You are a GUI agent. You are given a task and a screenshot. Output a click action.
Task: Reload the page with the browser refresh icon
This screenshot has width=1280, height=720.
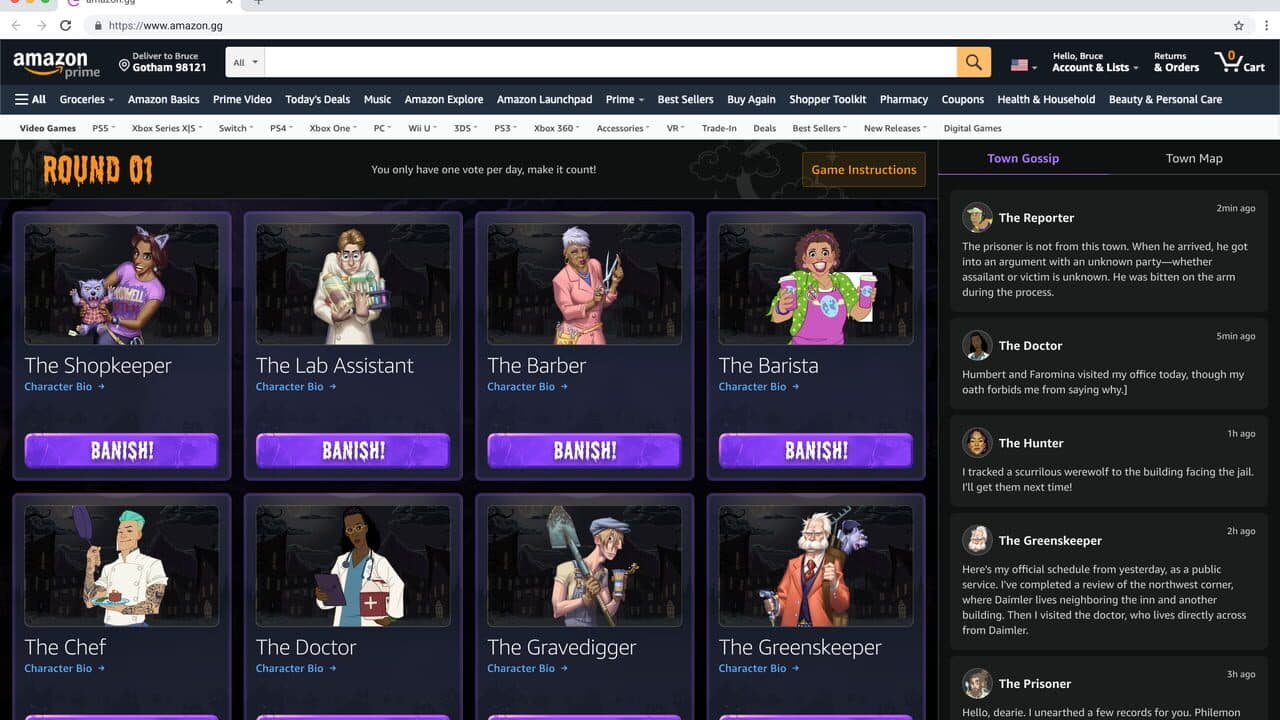coord(66,25)
